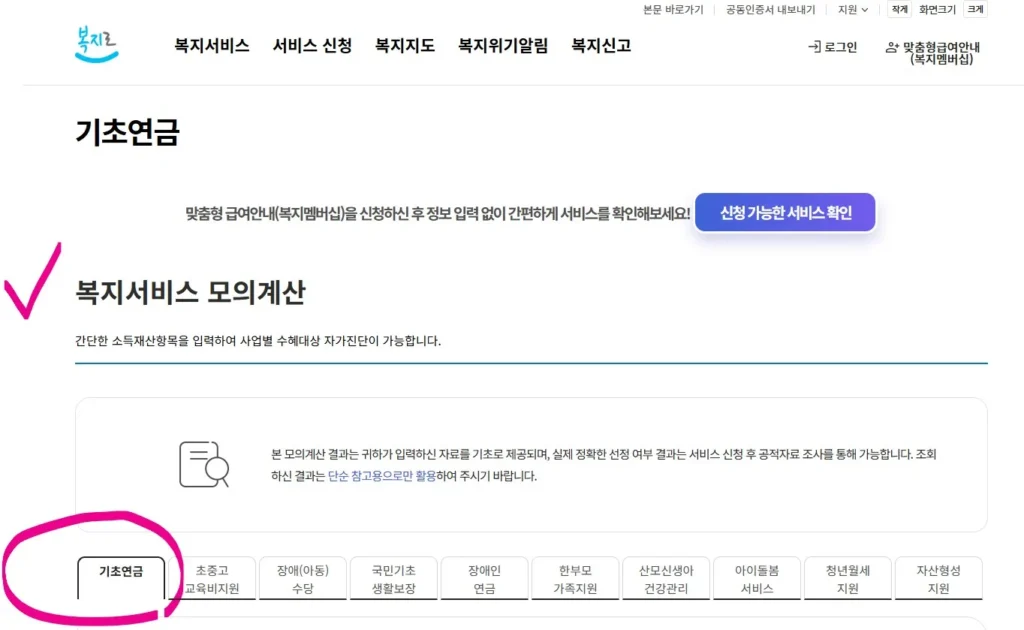Viewport: 1024px width, 630px height.
Task: Open the 국민기초생활보장 tab
Action: point(394,570)
